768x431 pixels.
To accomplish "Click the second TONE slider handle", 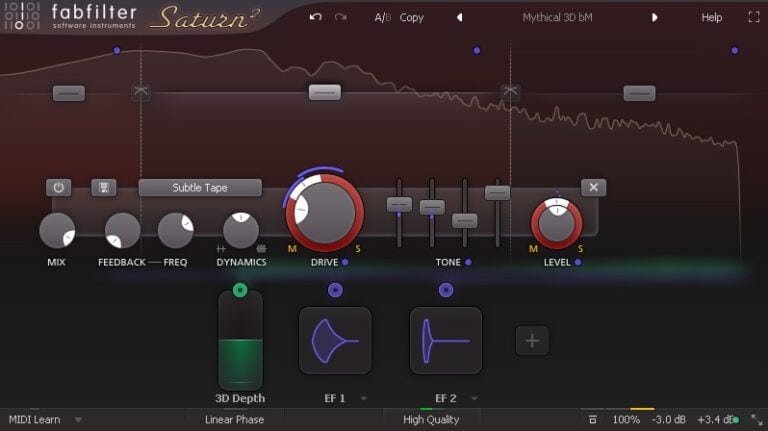I will click(x=432, y=207).
